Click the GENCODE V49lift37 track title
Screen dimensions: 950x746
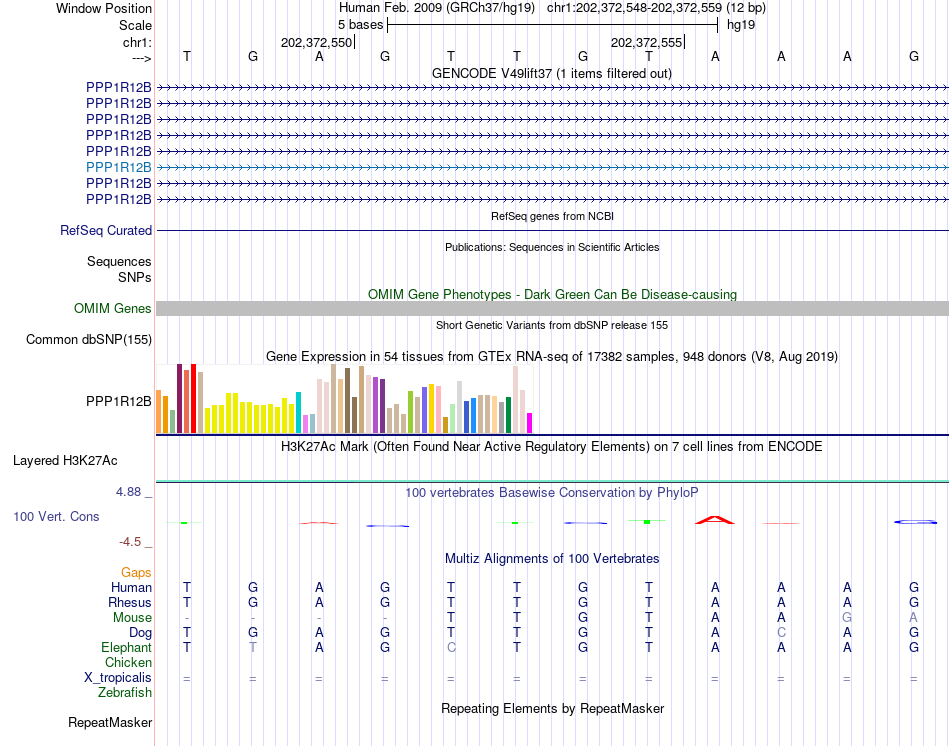click(x=552, y=73)
